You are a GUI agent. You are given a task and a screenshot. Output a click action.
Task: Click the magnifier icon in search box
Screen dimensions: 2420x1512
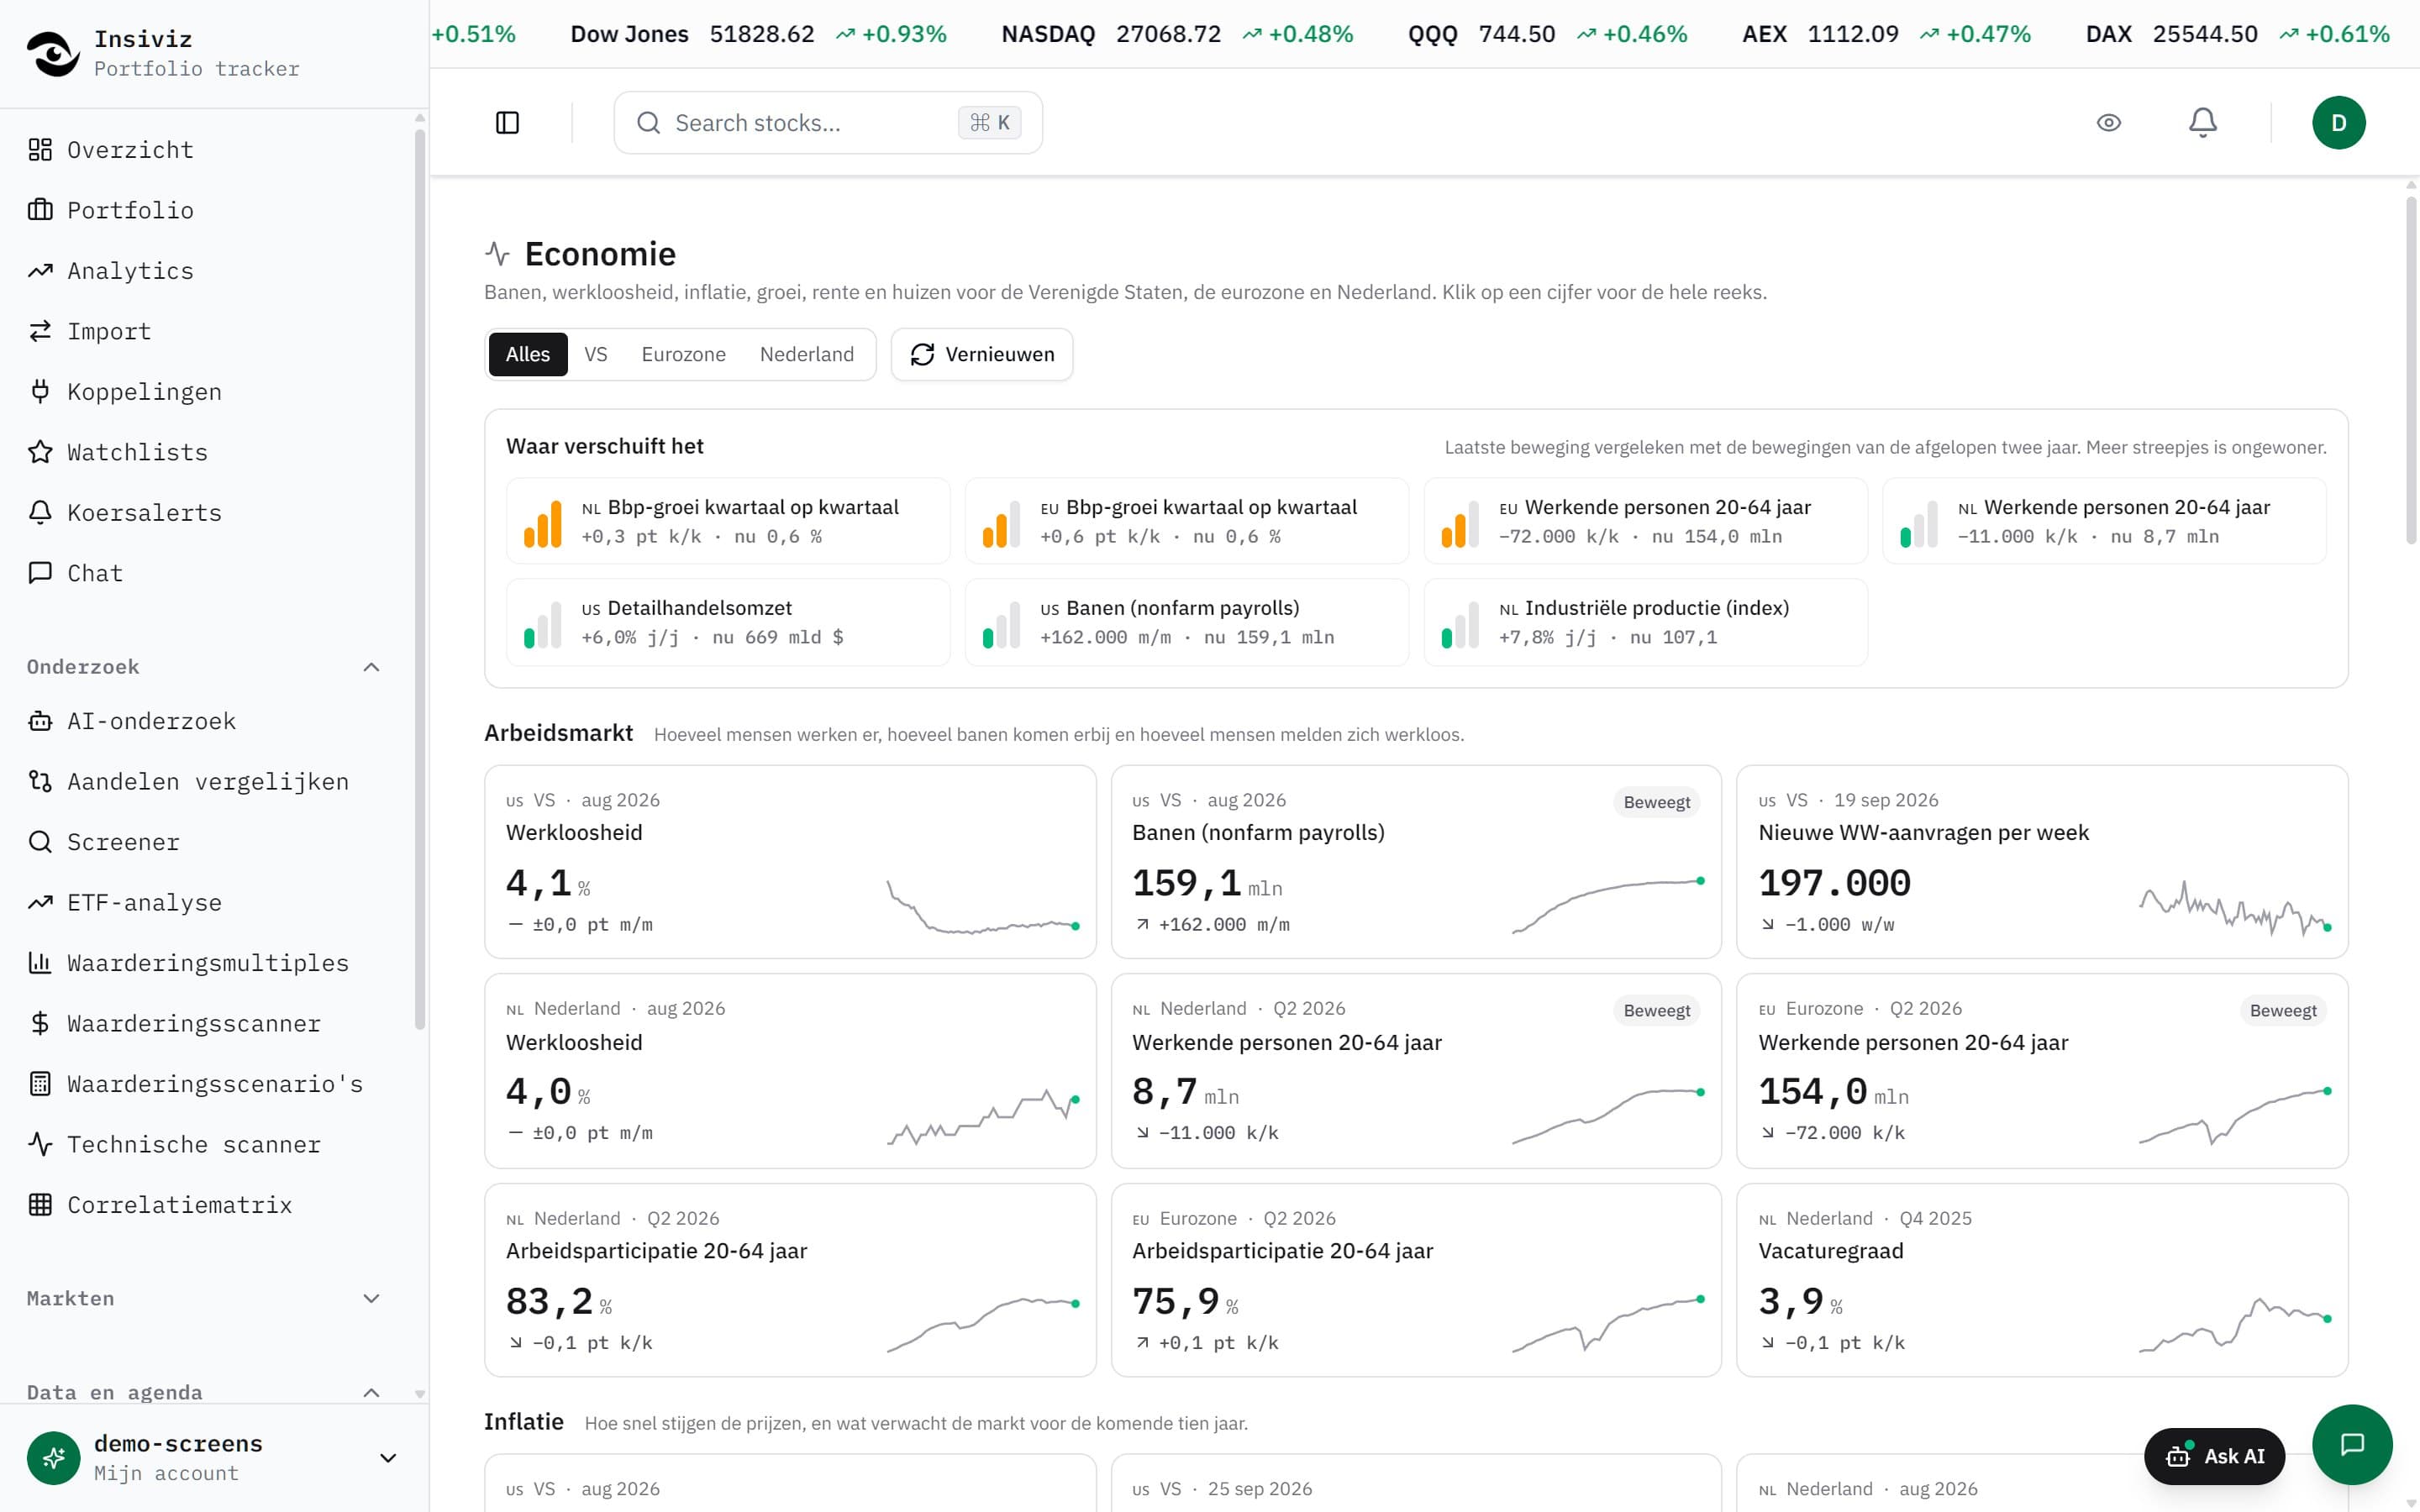click(649, 123)
